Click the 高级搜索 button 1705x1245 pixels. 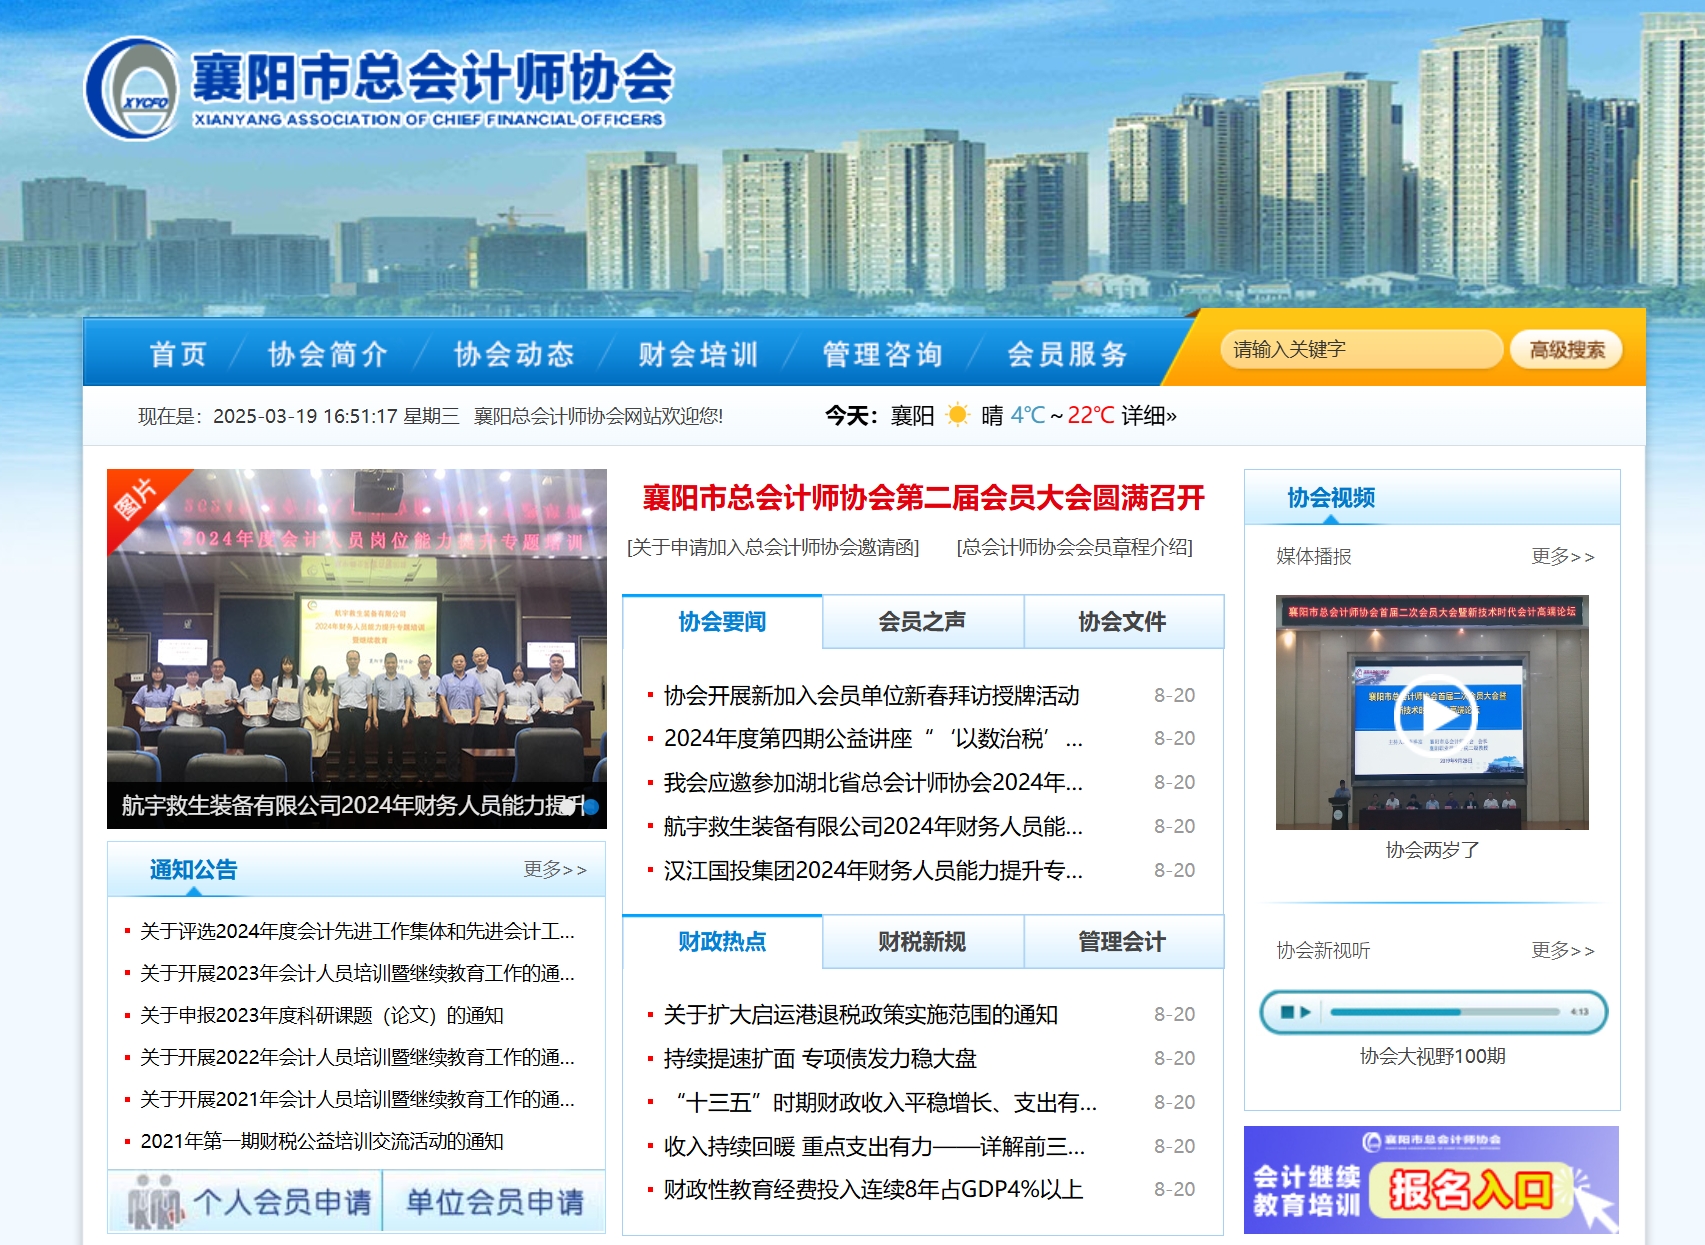pos(1566,350)
